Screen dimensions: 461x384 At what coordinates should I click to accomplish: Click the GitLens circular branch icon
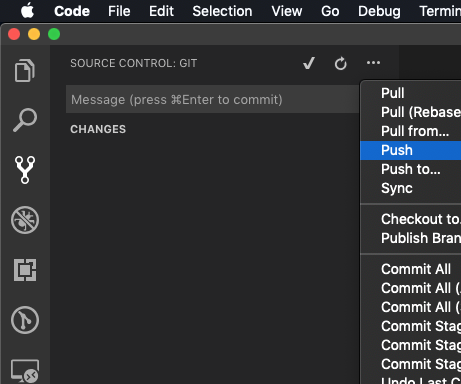pyautogui.click(x=25, y=320)
